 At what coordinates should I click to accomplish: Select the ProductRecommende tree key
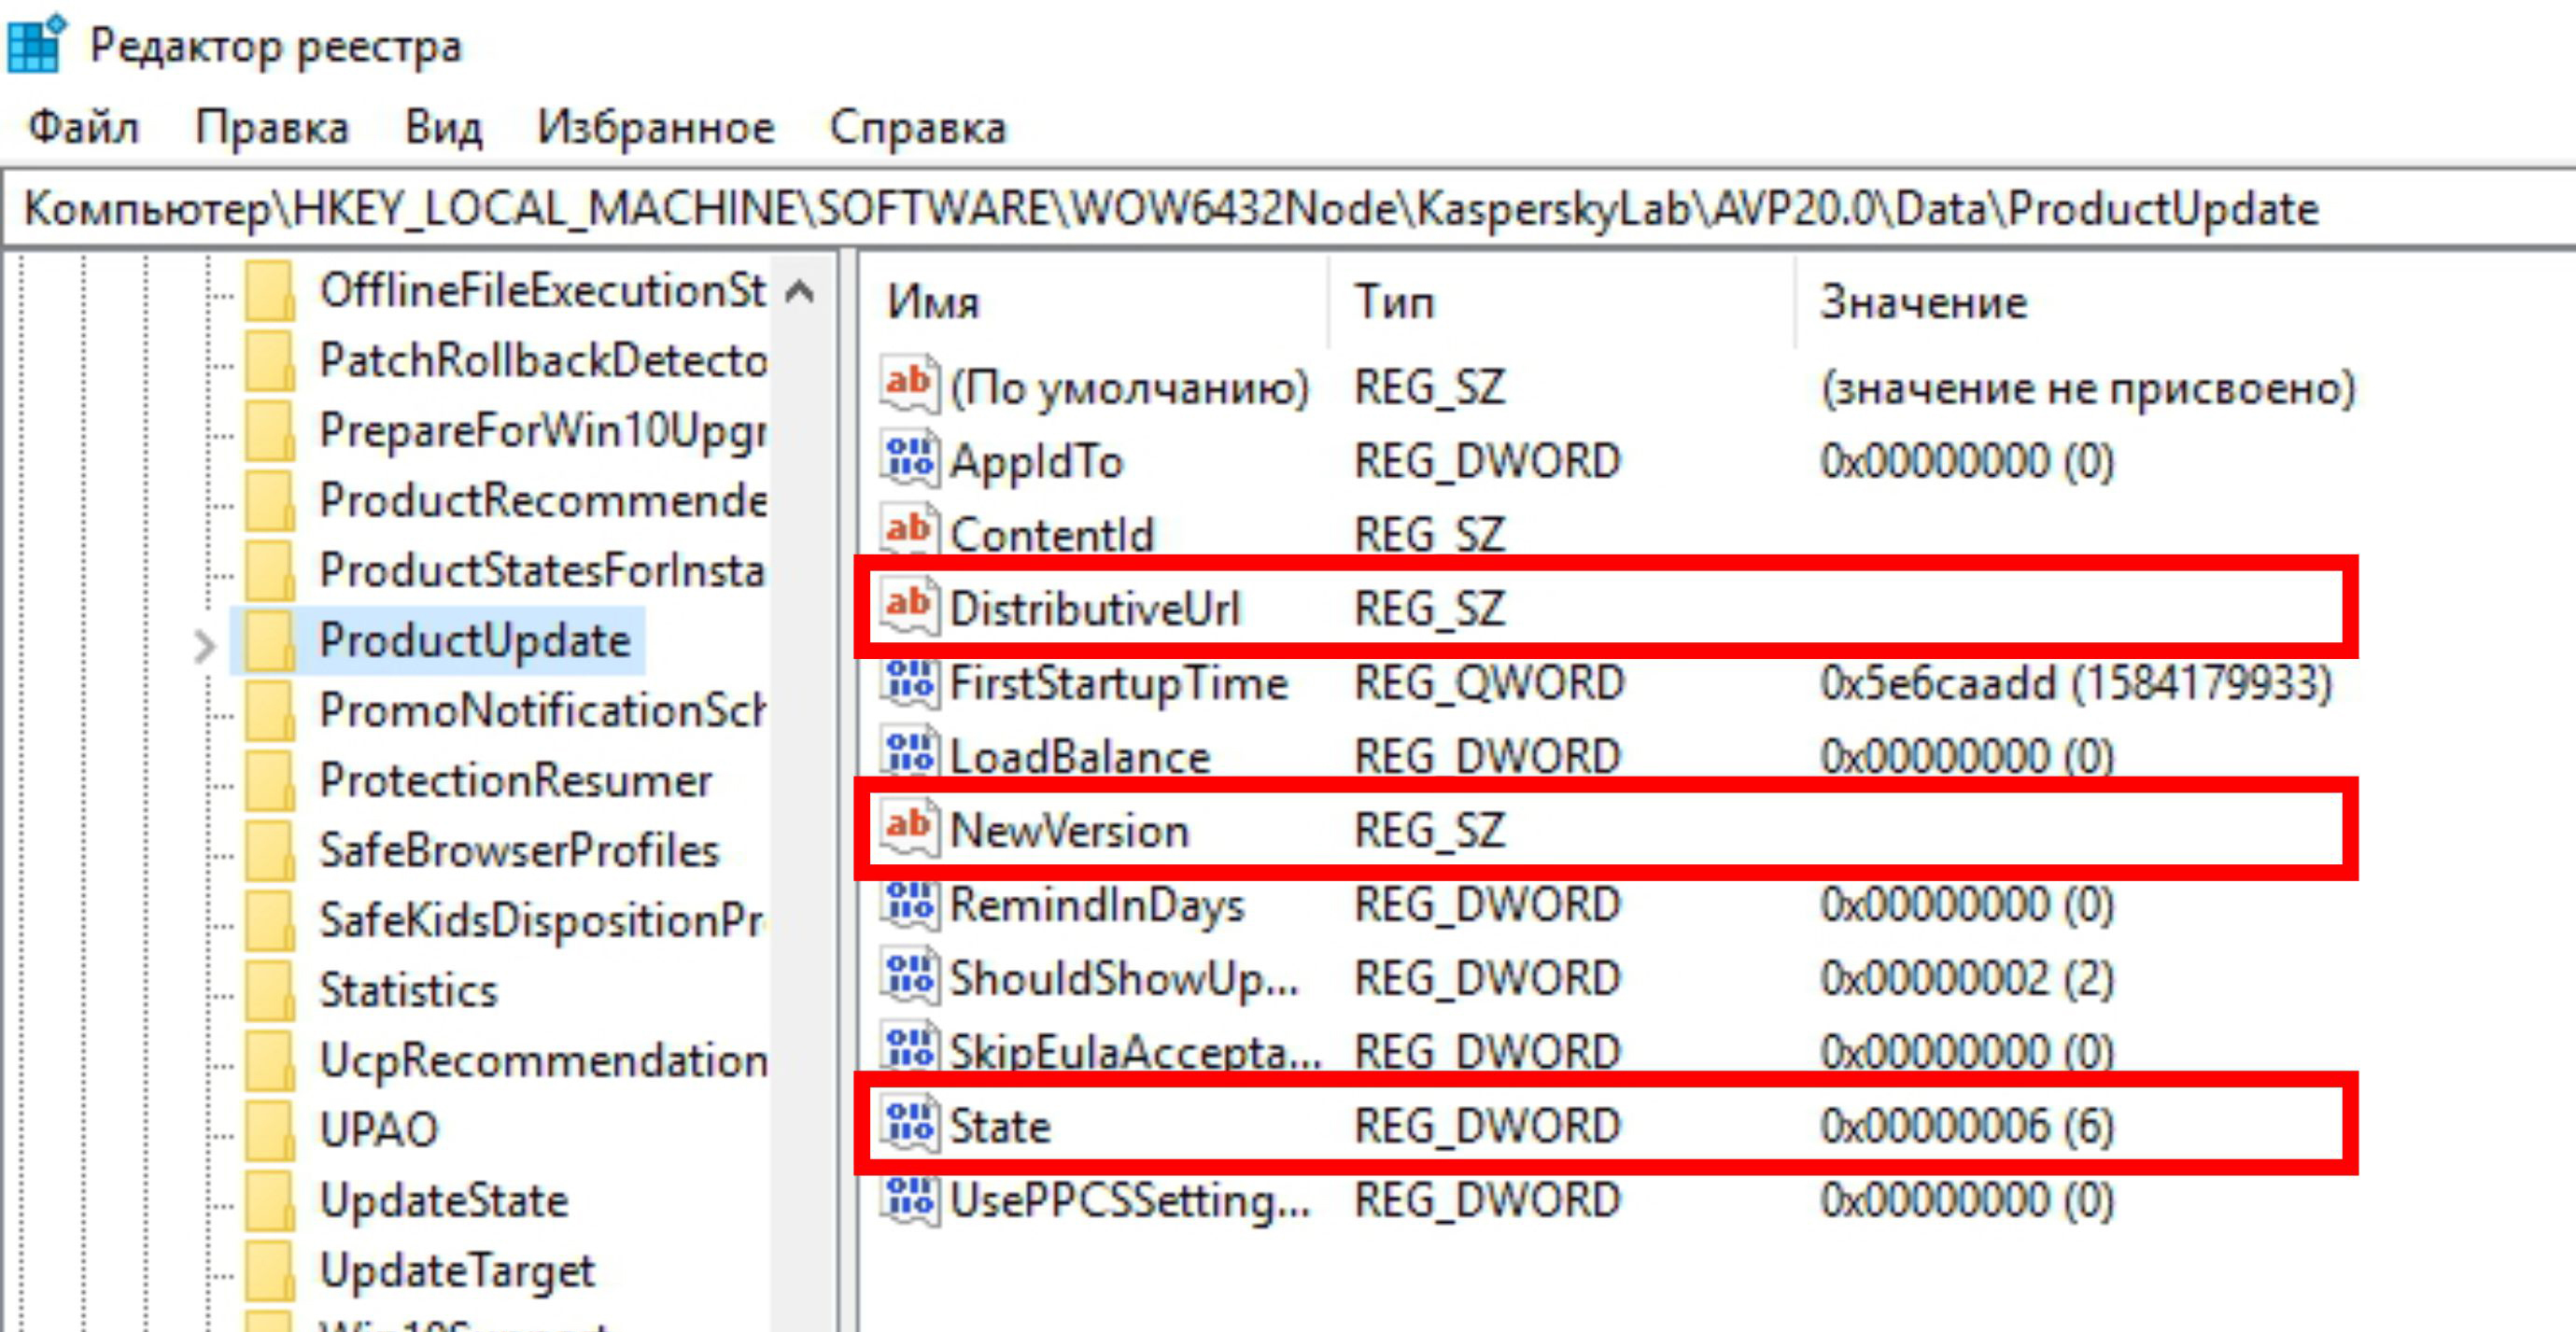[542, 501]
